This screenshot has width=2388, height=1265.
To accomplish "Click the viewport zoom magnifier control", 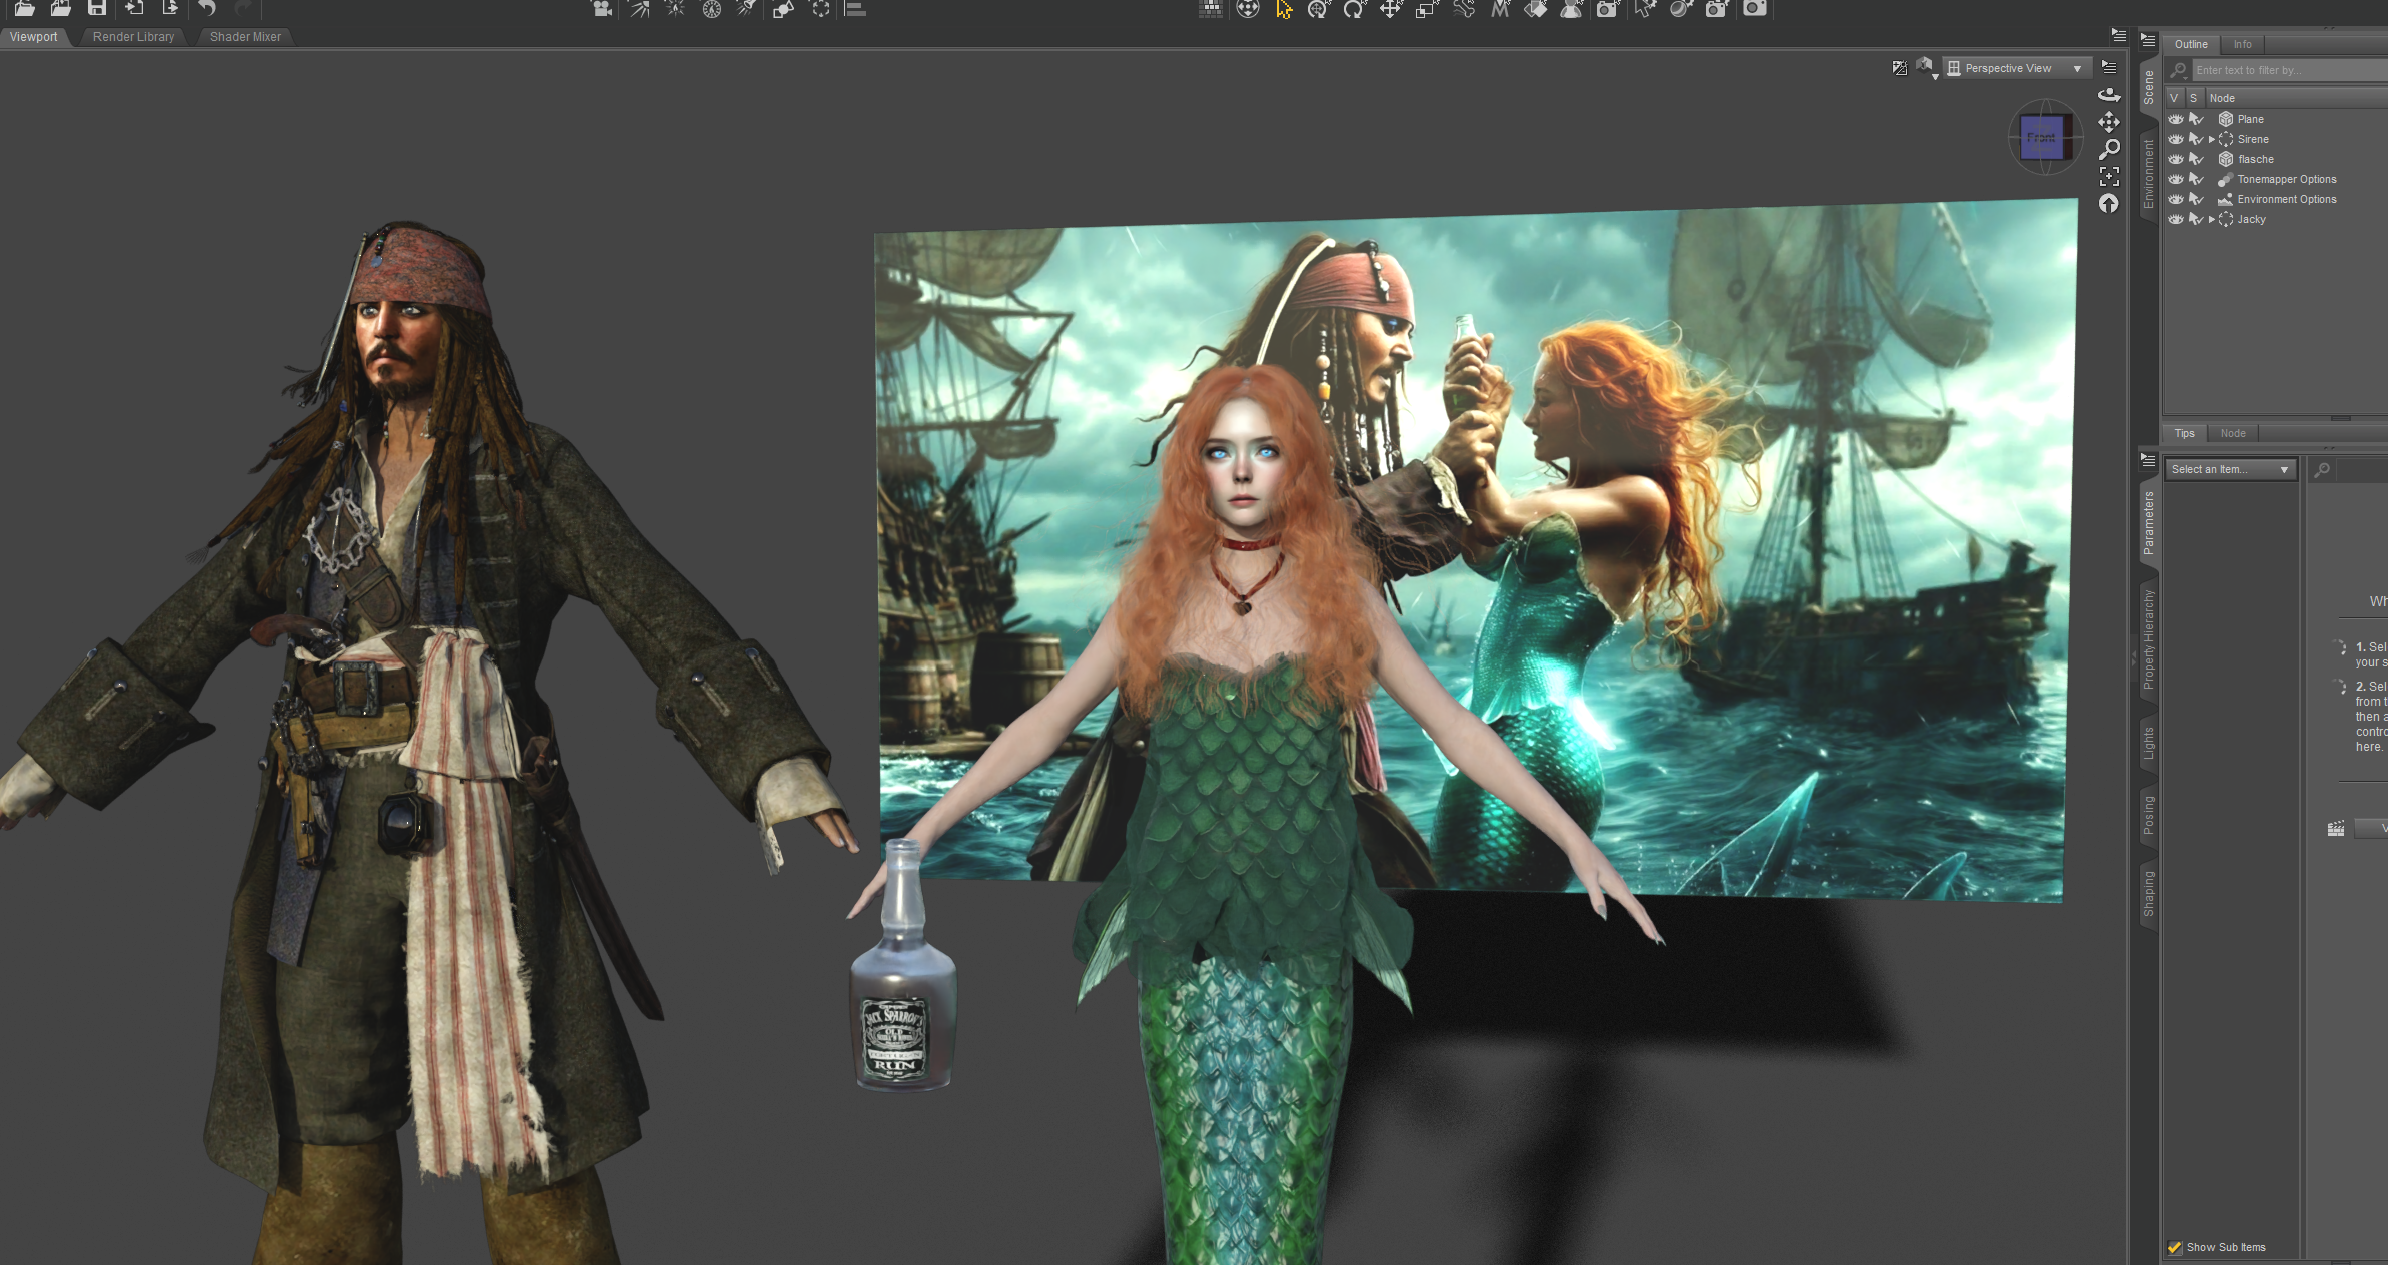I will 2109,149.
